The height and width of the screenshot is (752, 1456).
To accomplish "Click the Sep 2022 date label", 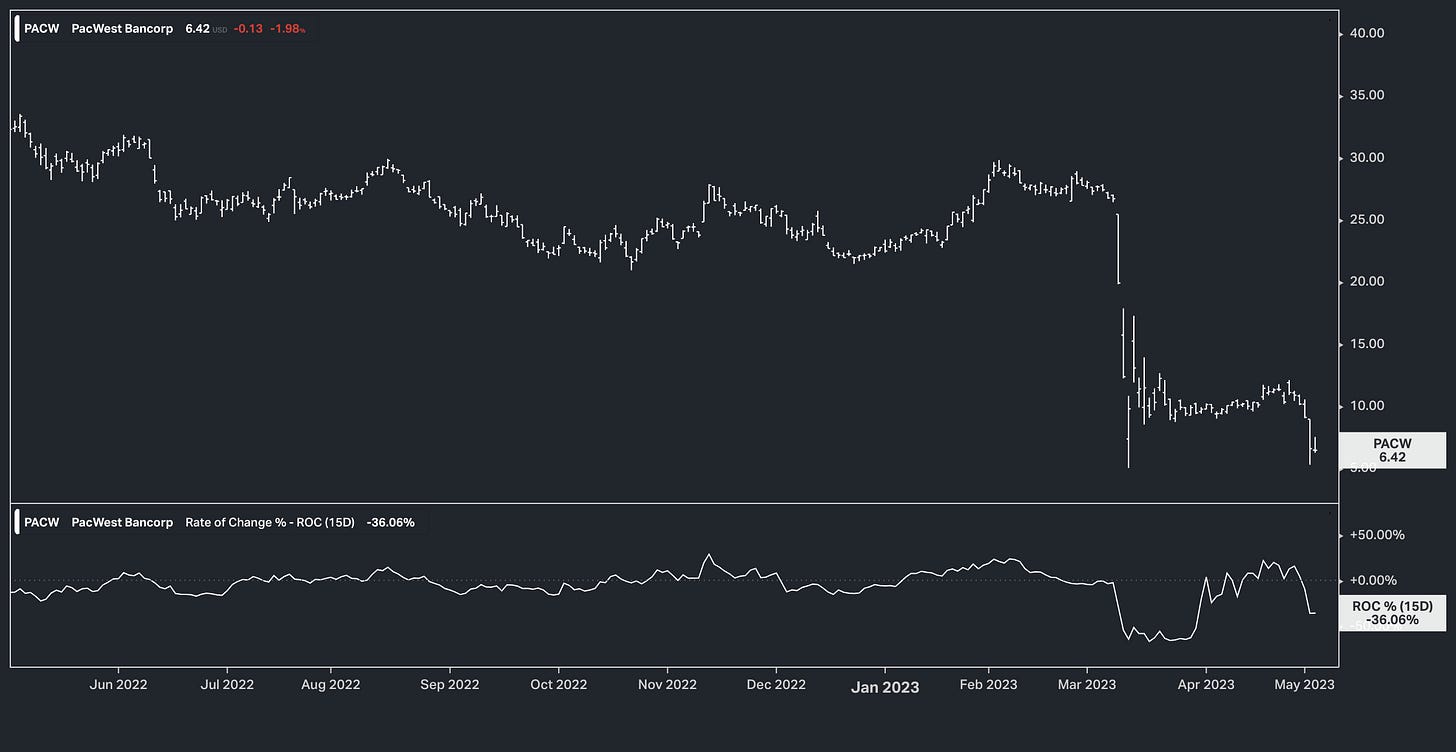I will pyautogui.click(x=450, y=684).
